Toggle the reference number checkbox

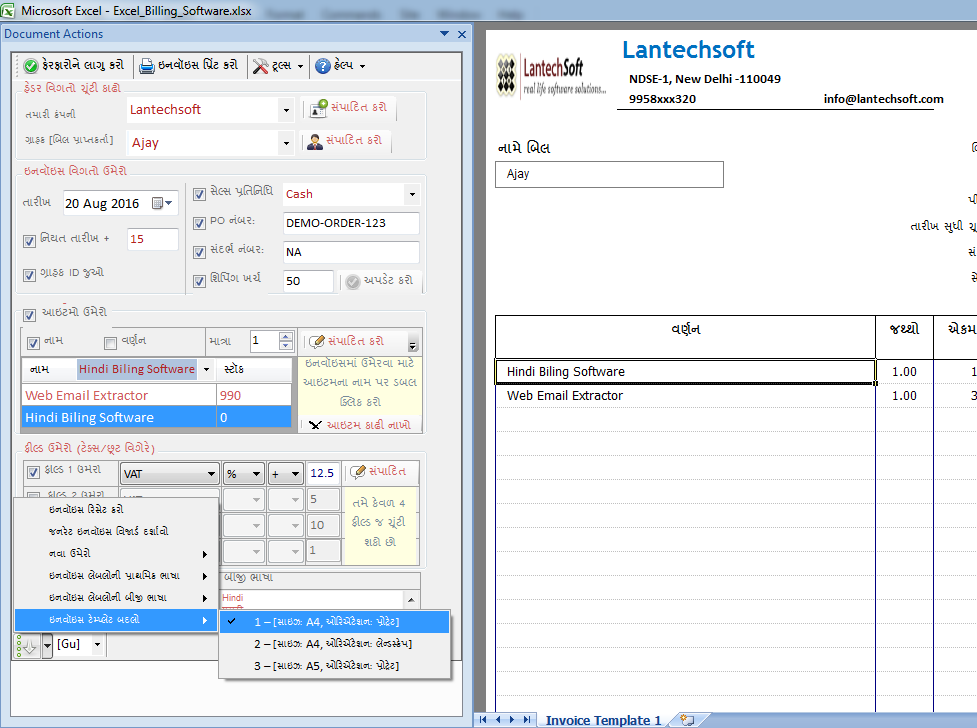(x=199, y=252)
